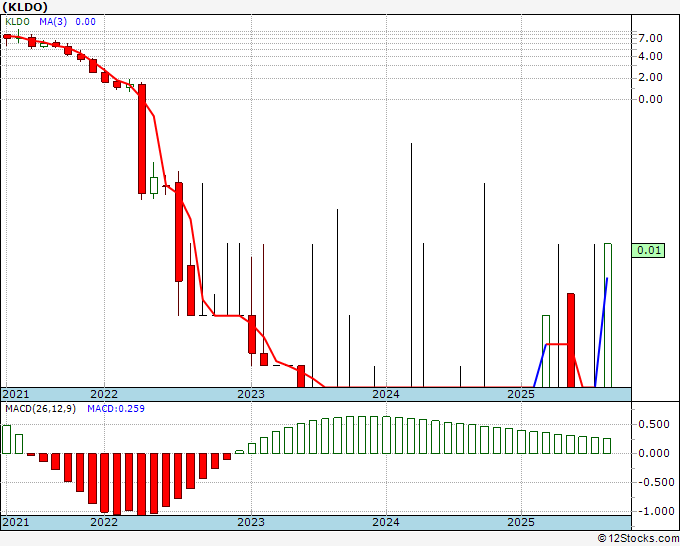Click the MACD:0.259 value label
The height and width of the screenshot is (546, 680).
point(116,409)
